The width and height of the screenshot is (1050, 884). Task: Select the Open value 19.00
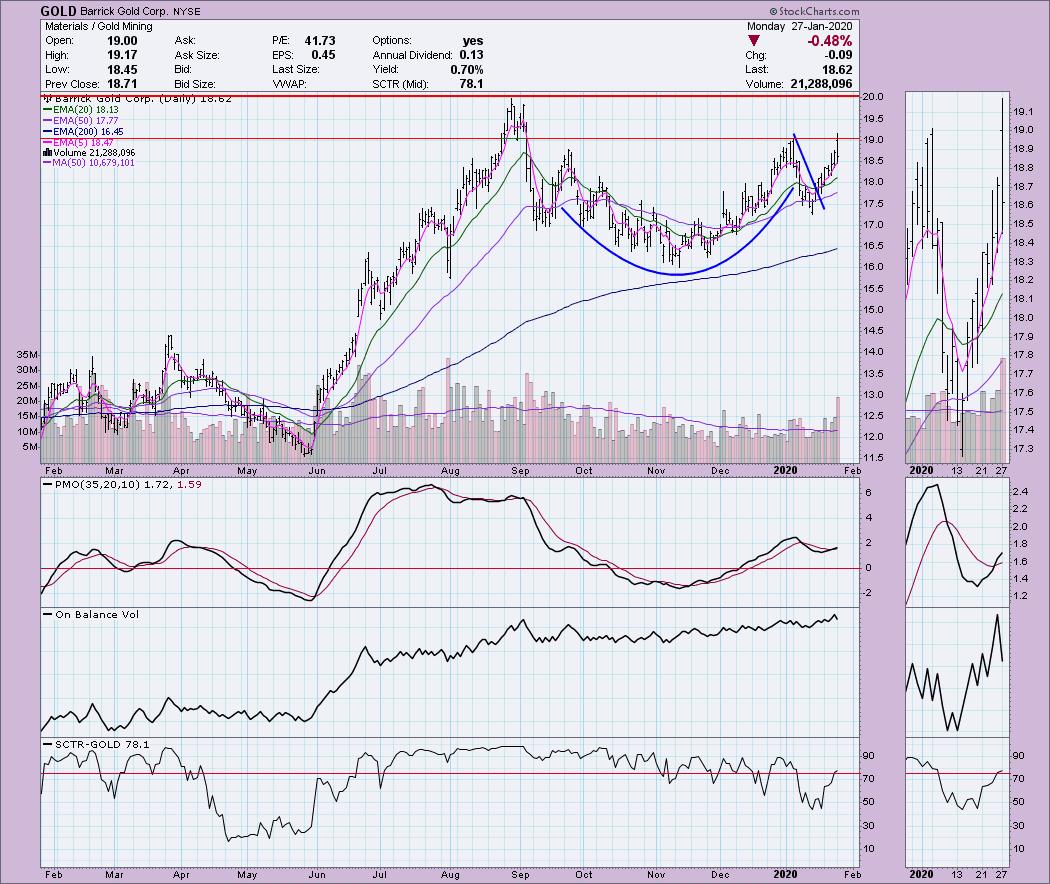[x=122, y=41]
